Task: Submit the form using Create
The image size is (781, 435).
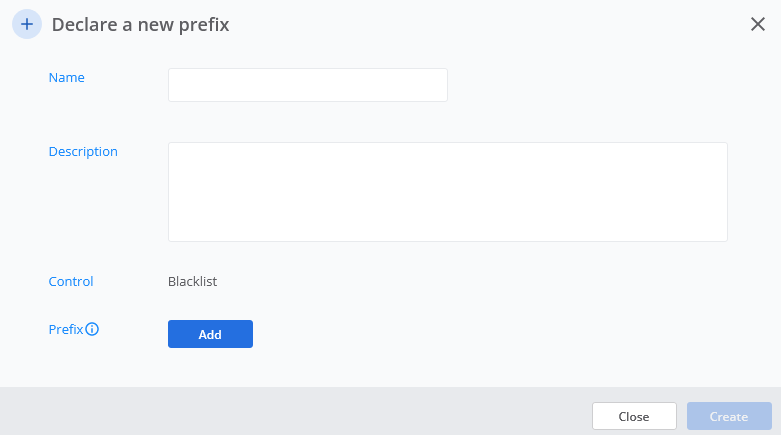Action: tap(729, 416)
